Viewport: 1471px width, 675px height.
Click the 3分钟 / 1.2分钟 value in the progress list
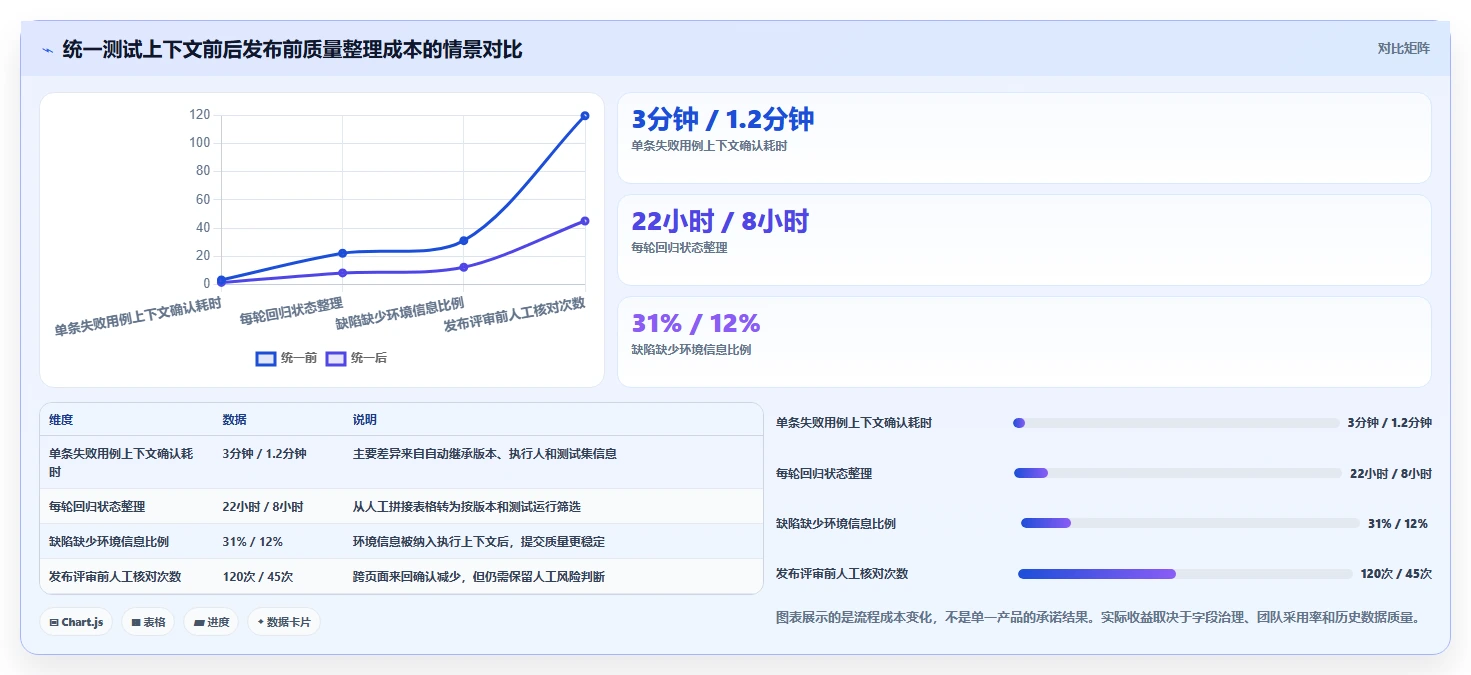click(1390, 423)
